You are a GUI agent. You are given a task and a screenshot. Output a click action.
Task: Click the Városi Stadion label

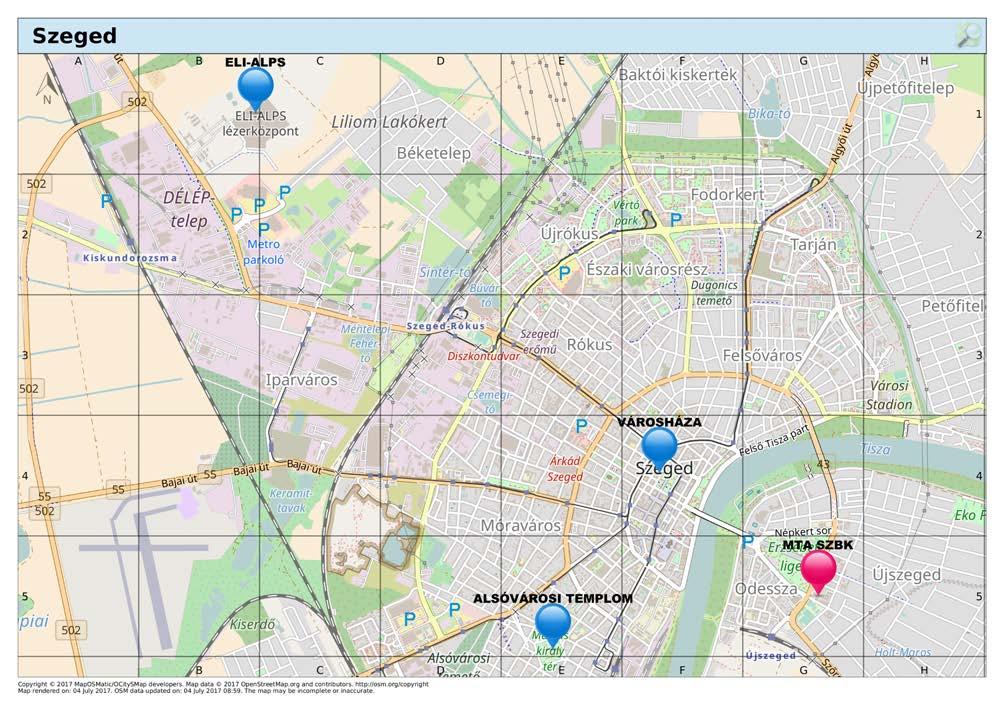[x=889, y=395]
